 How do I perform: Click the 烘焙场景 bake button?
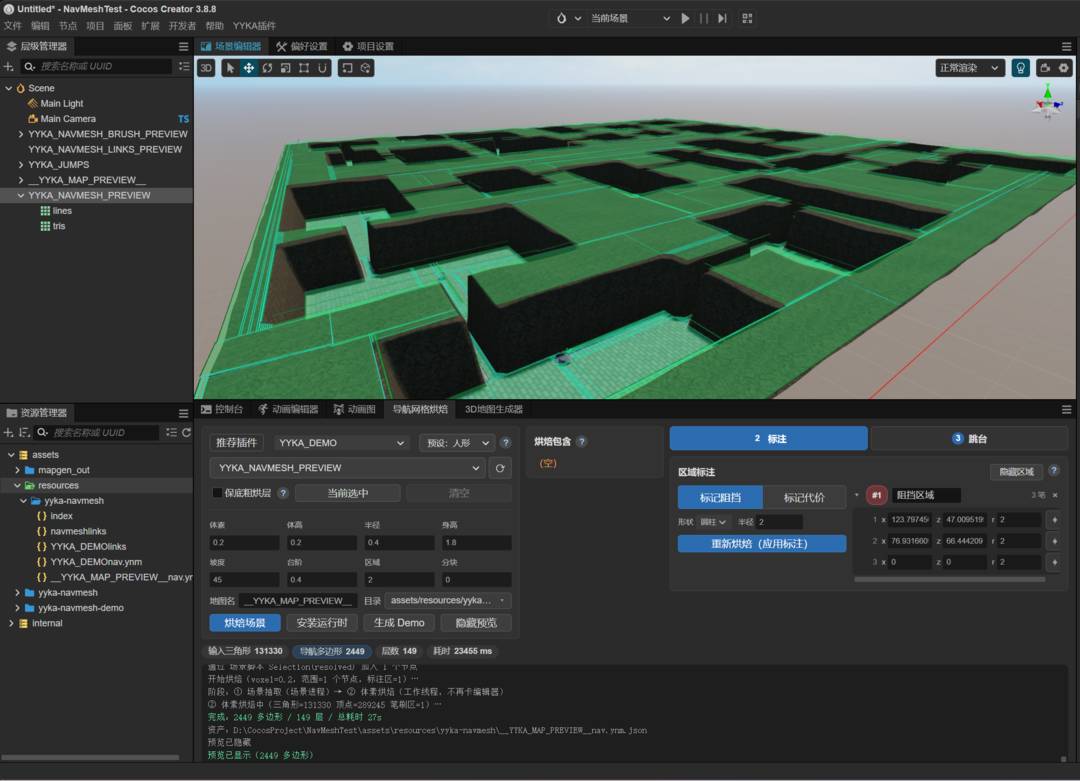[x=245, y=623]
